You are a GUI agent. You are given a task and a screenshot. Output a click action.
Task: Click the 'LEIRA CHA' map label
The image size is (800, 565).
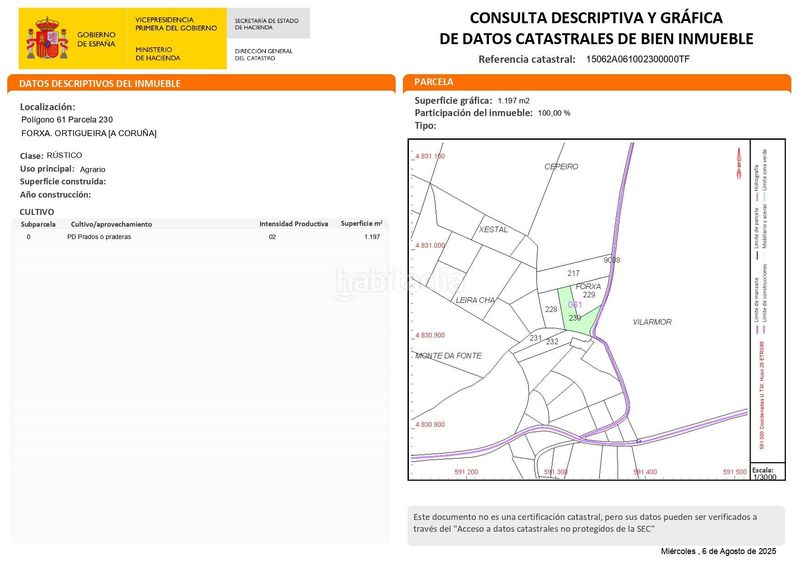point(476,300)
